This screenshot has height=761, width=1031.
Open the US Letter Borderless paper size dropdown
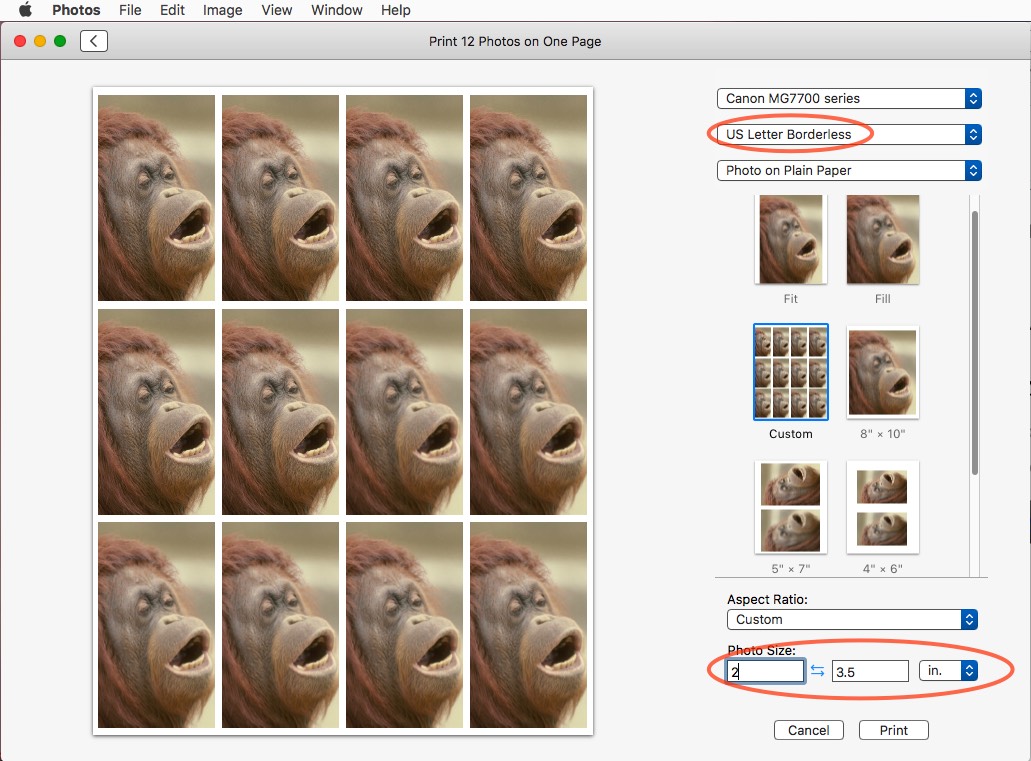pyautogui.click(x=849, y=134)
